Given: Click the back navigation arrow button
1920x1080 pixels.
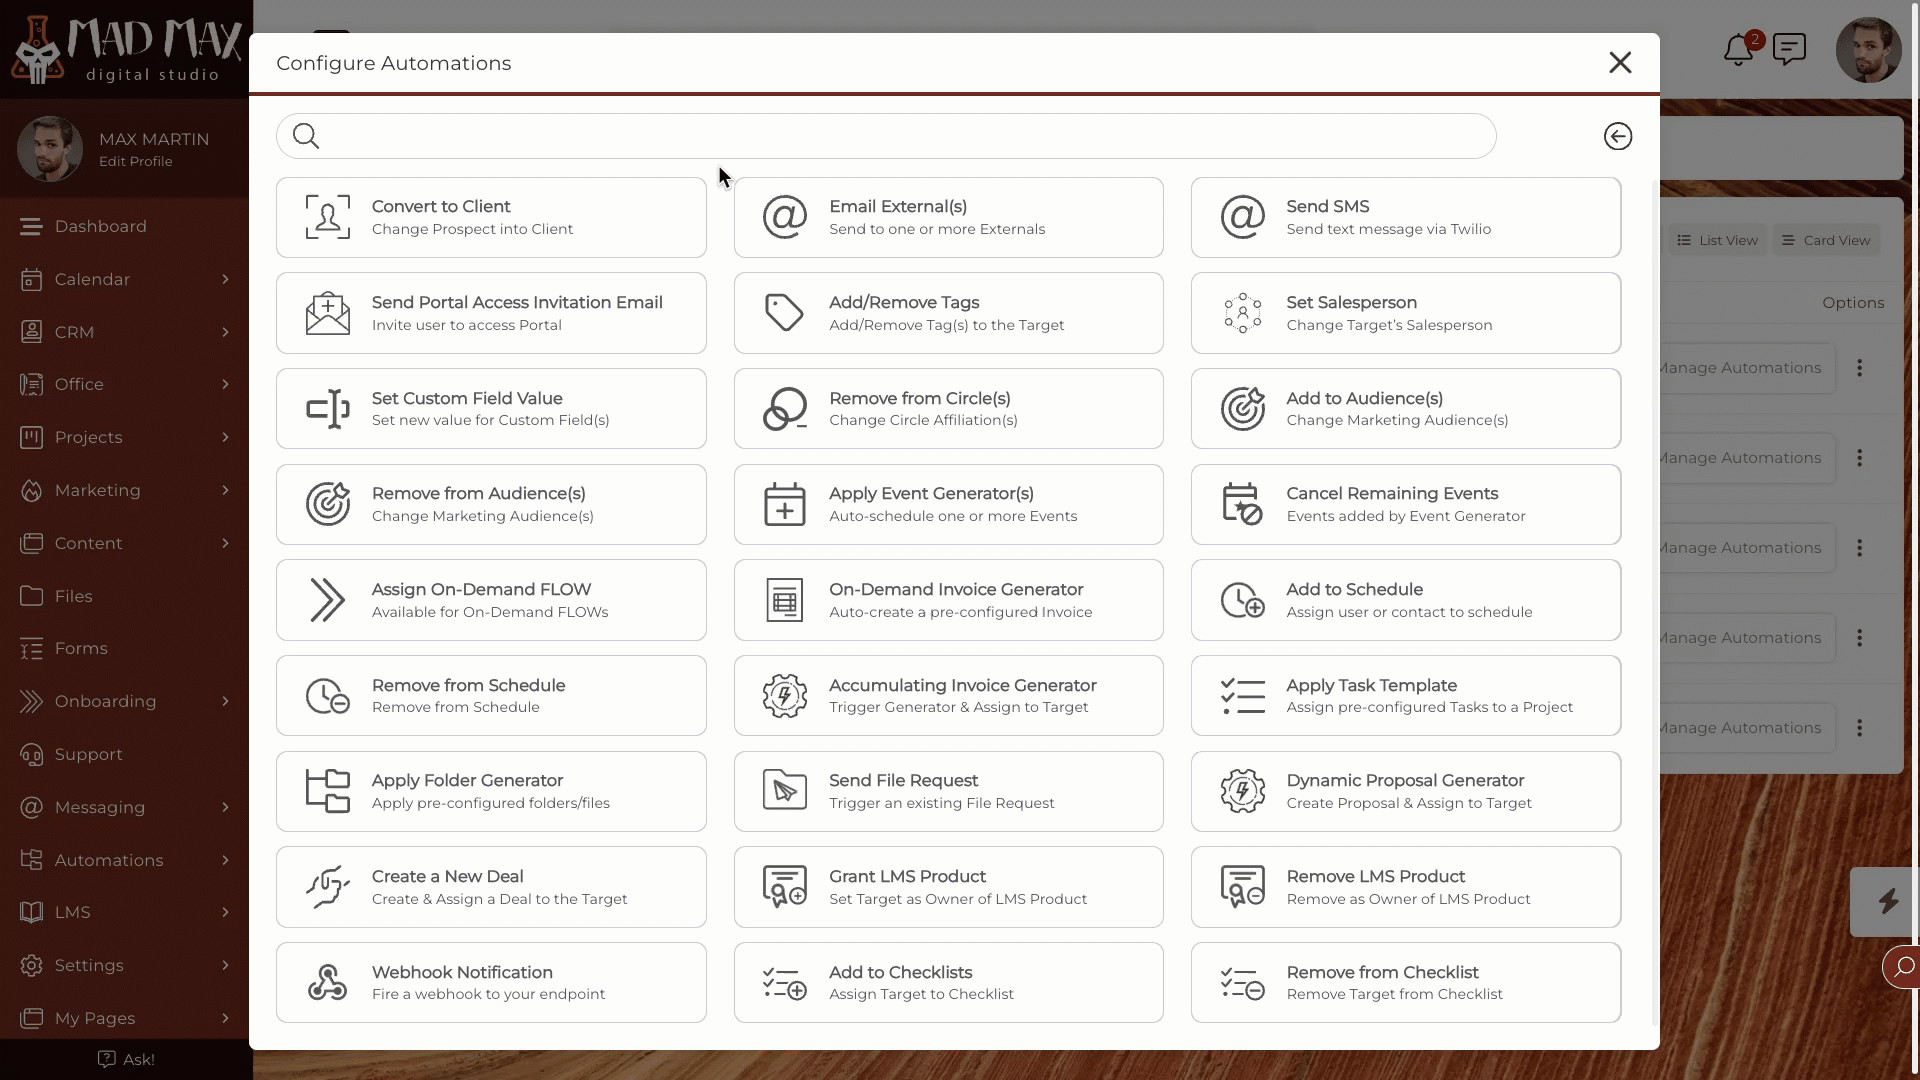Looking at the screenshot, I should coord(1617,136).
